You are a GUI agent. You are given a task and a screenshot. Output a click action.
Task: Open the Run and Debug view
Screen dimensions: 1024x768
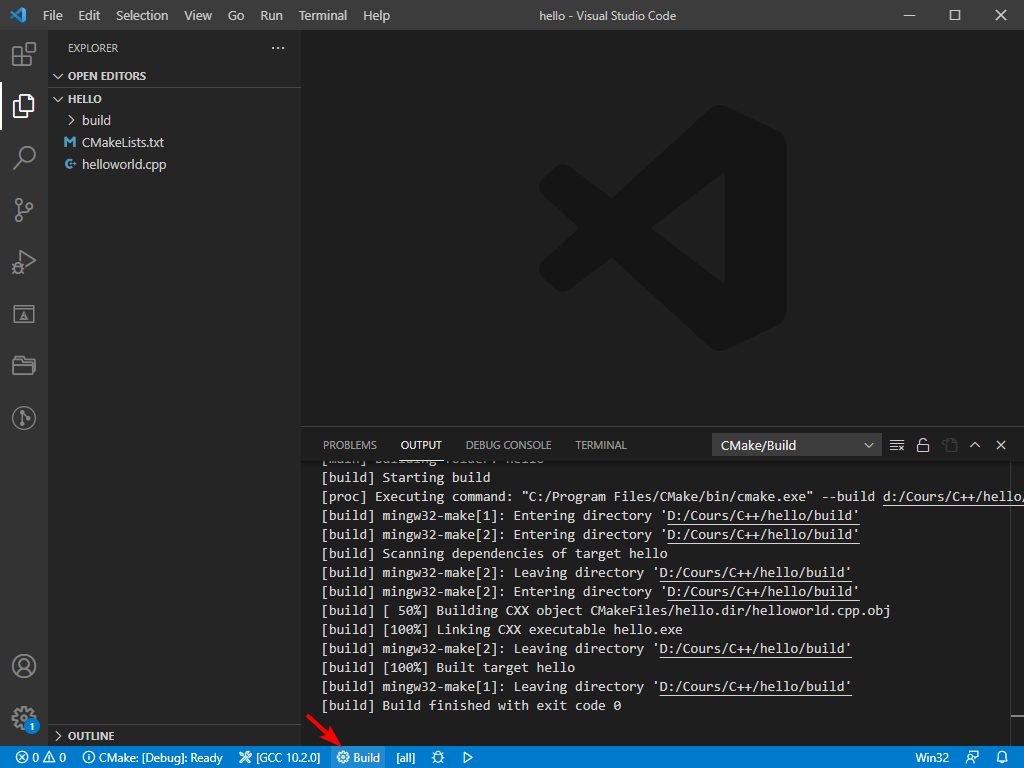pyautogui.click(x=24, y=262)
